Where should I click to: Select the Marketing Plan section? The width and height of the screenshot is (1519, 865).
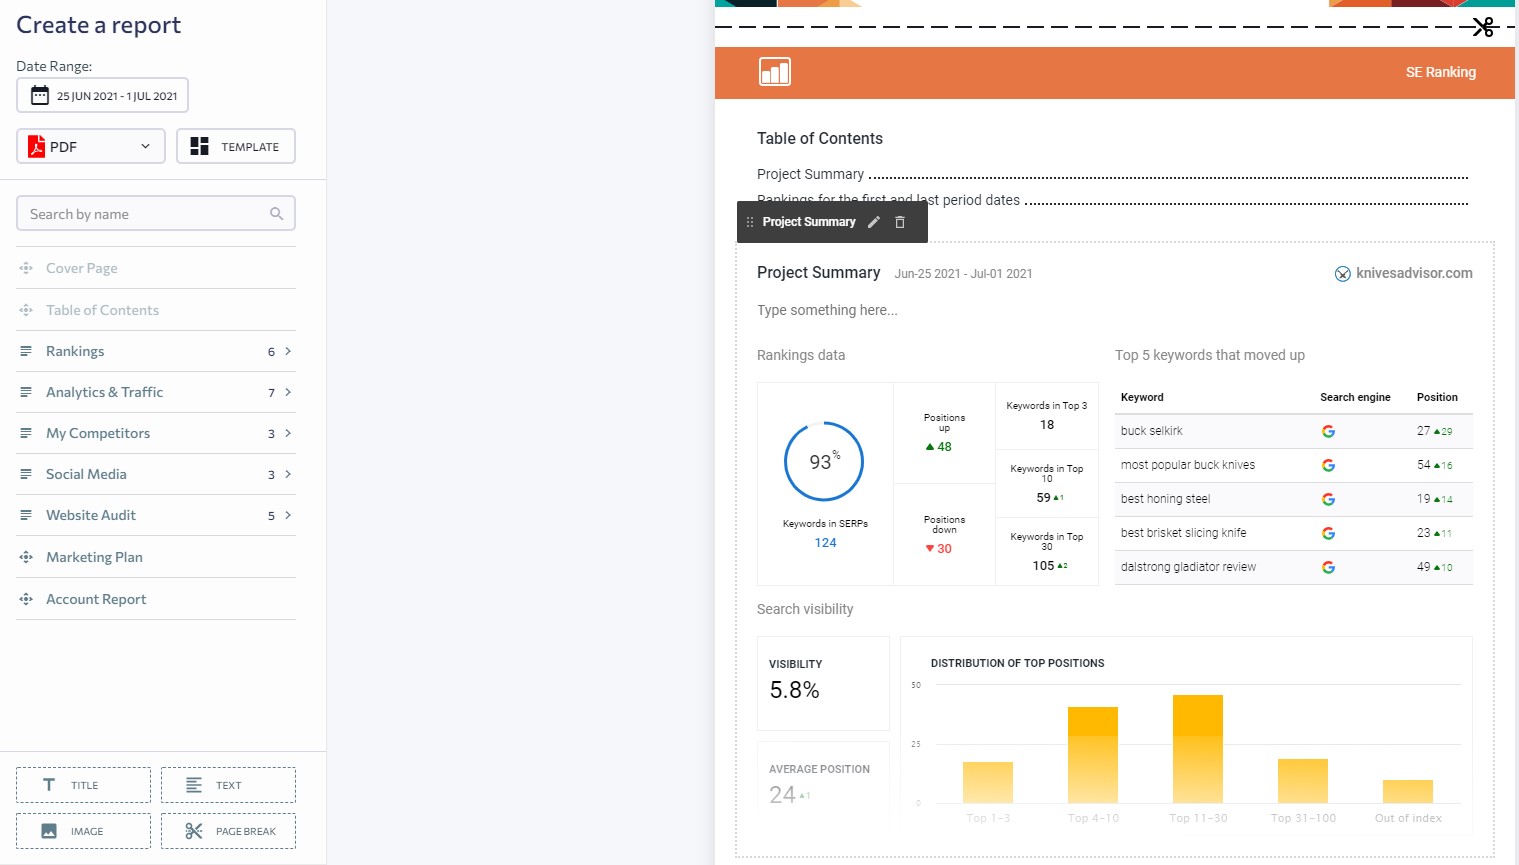coord(94,557)
